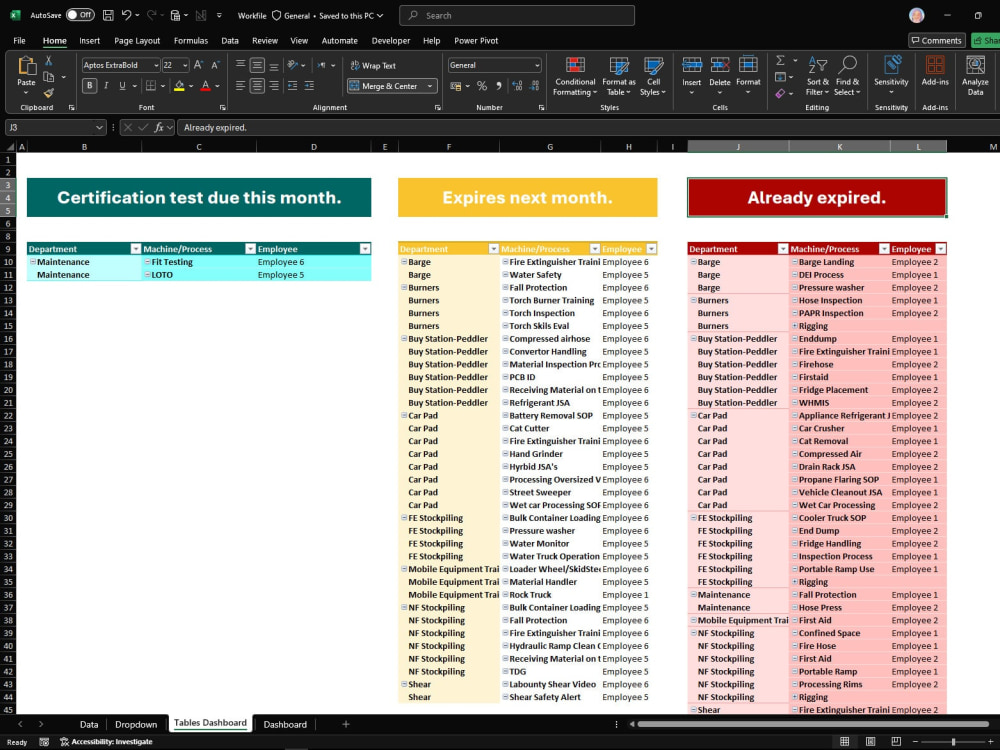Open the Name Box dropdown

(x=99, y=128)
